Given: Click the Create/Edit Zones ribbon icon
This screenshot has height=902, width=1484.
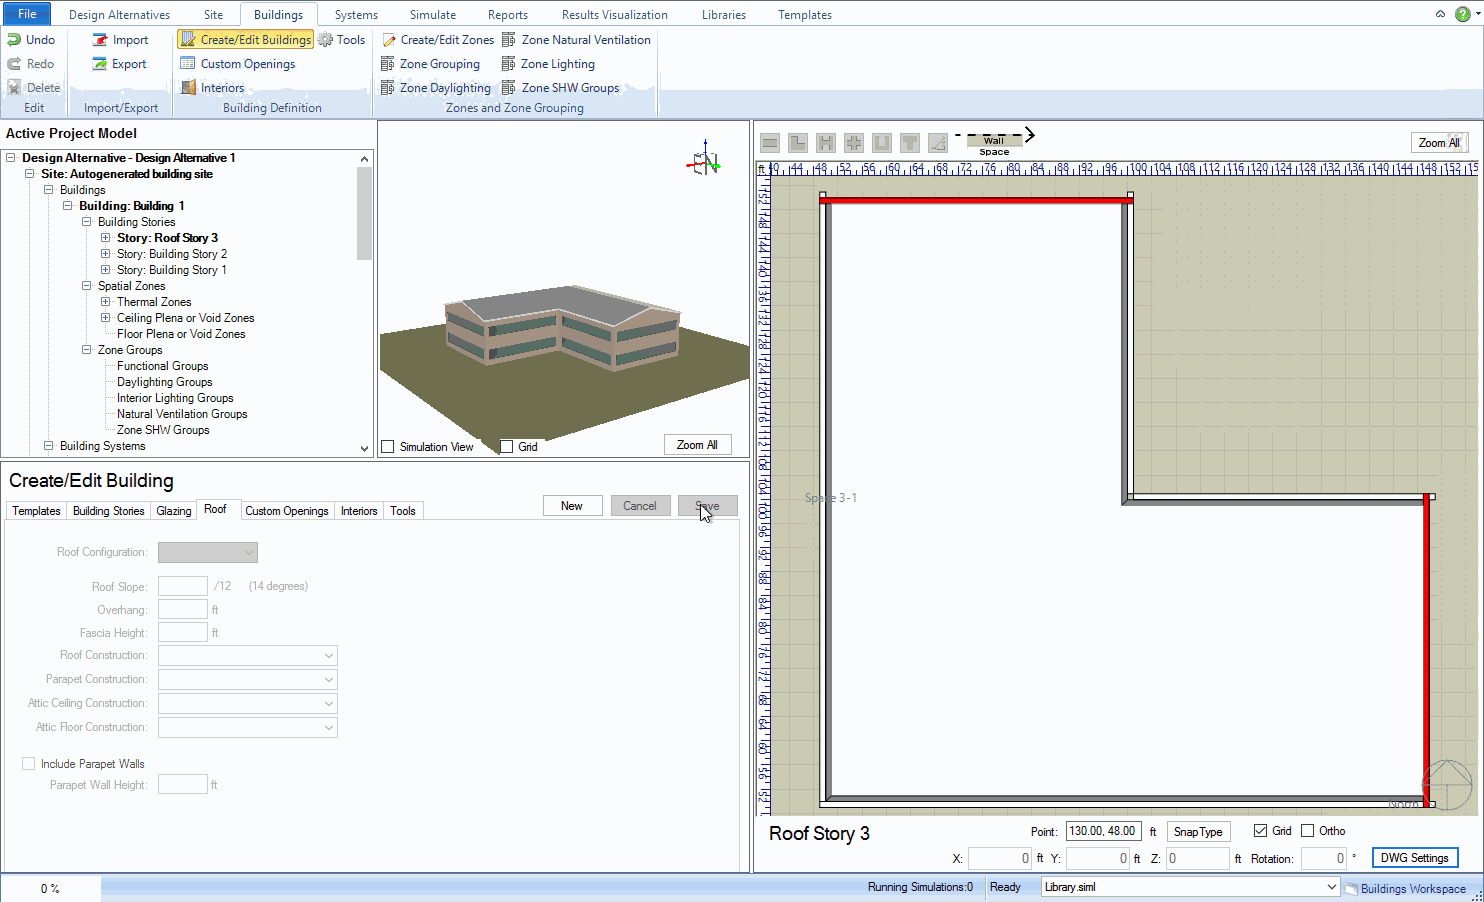Looking at the screenshot, I should coord(389,40).
